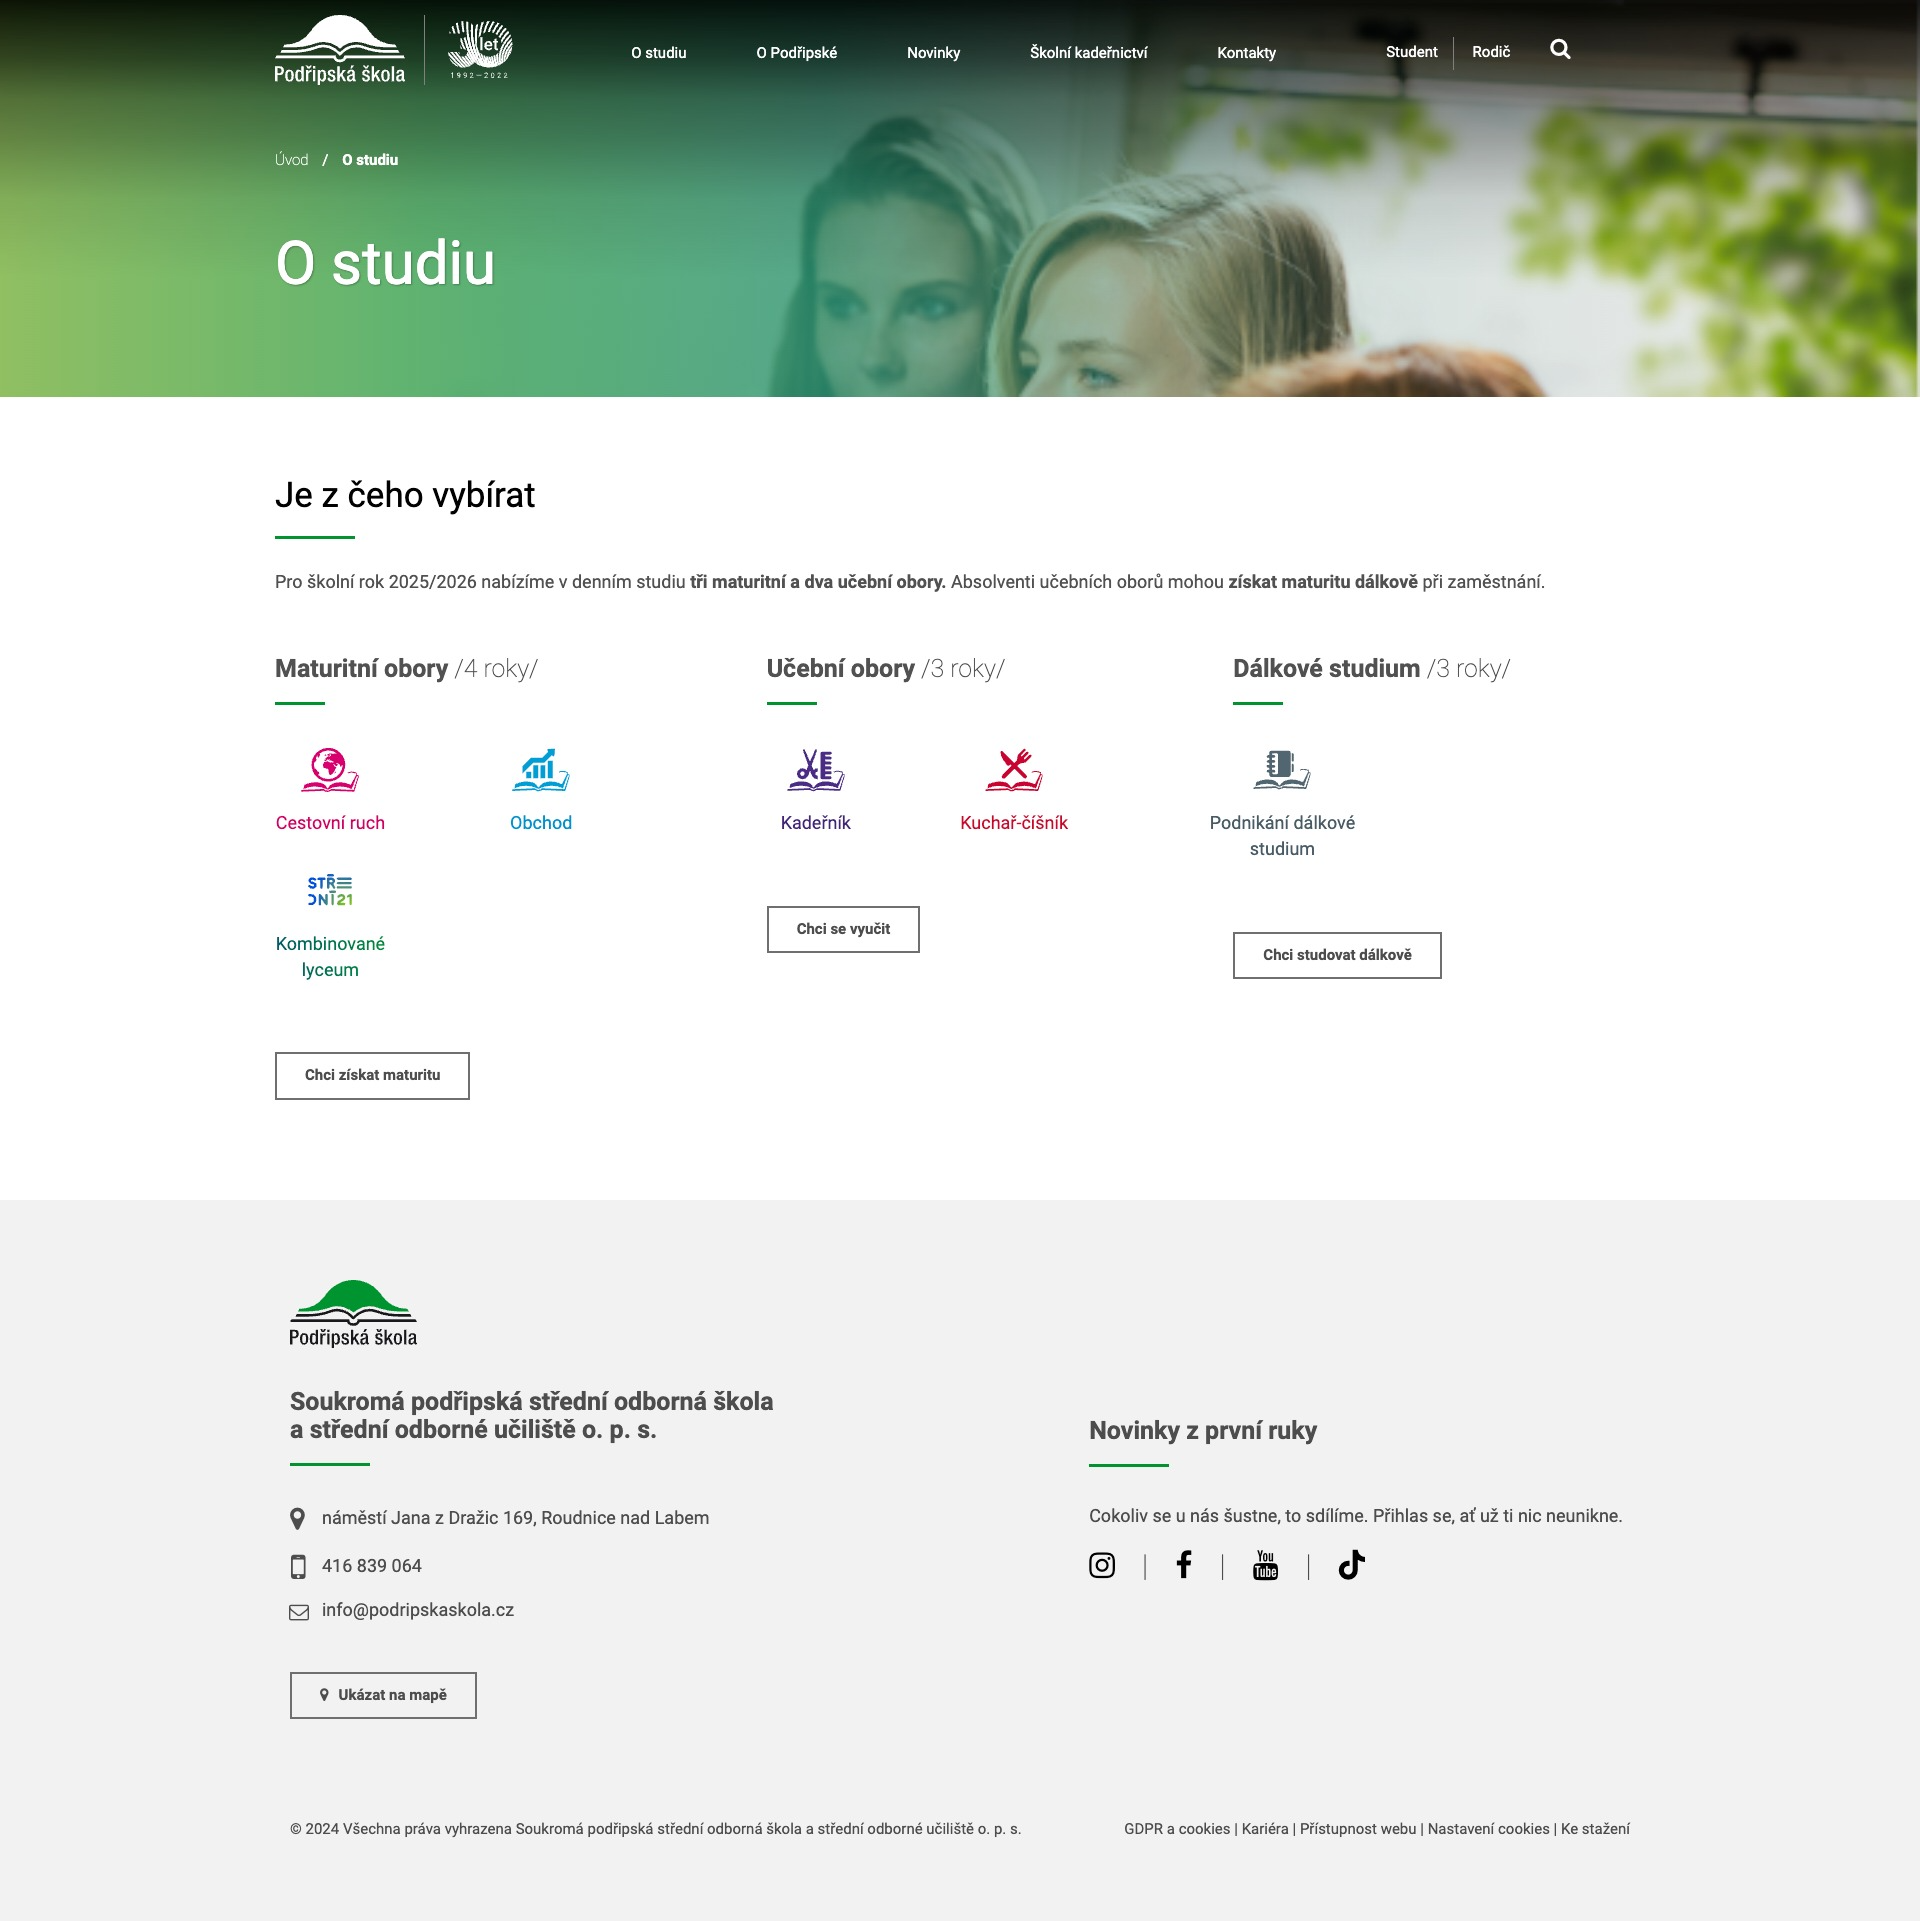Image resolution: width=1920 pixels, height=1921 pixels.
Task: Click the Ukázat na mapě button
Action: [x=383, y=1696]
